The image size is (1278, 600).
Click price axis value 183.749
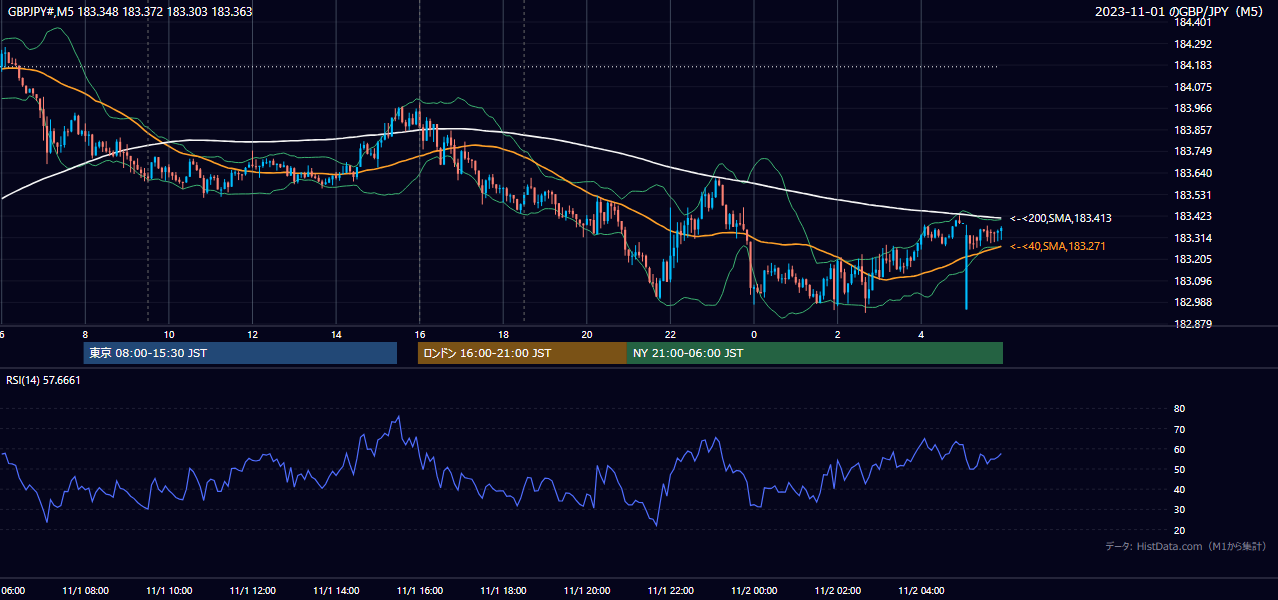(1192, 152)
